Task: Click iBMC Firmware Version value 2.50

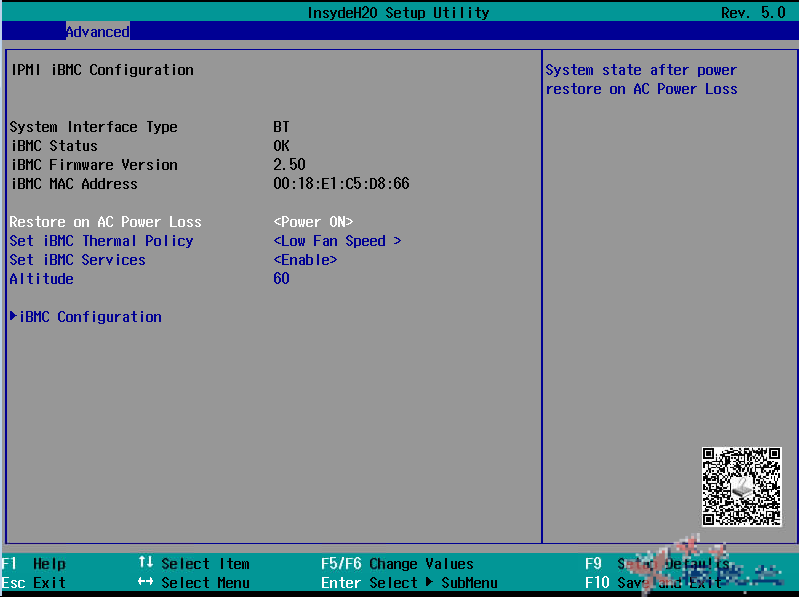Action: [x=289, y=165]
